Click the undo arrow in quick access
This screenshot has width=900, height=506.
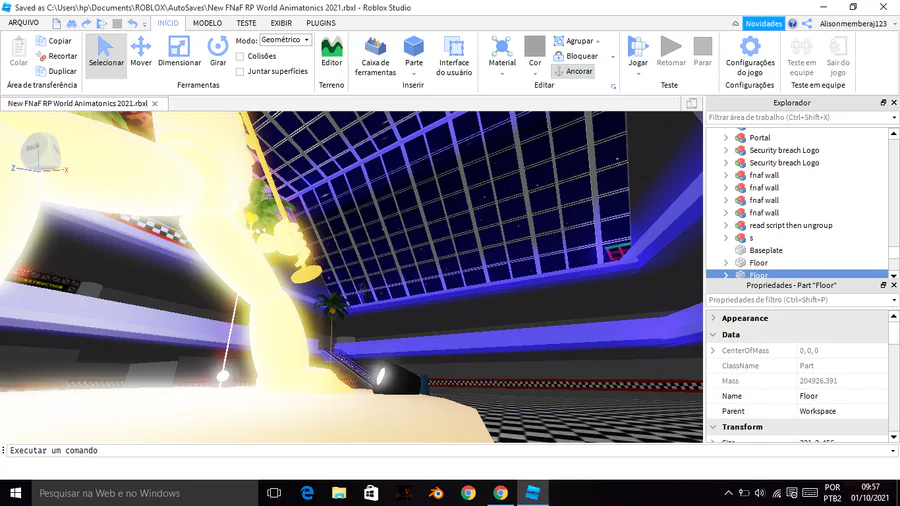(133, 24)
